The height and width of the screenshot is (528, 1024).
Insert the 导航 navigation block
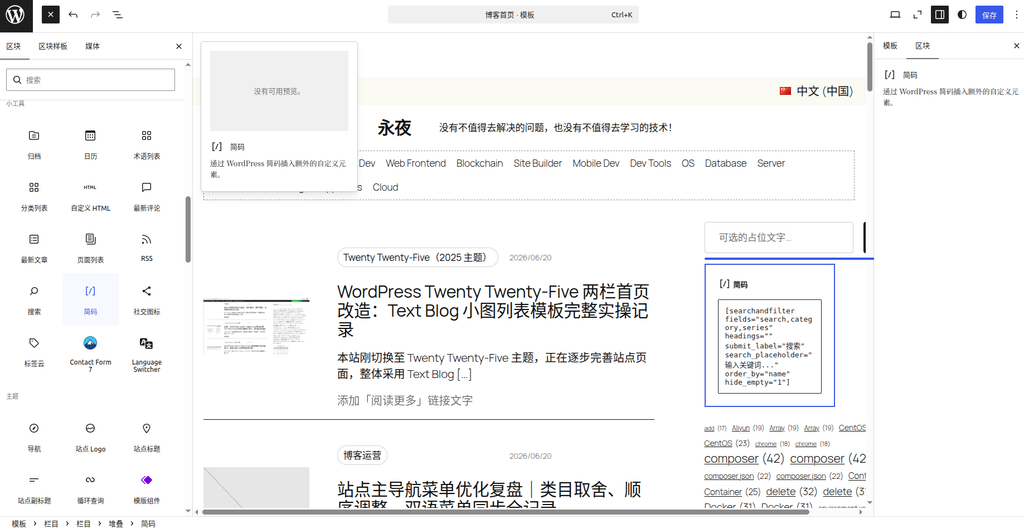34,437
